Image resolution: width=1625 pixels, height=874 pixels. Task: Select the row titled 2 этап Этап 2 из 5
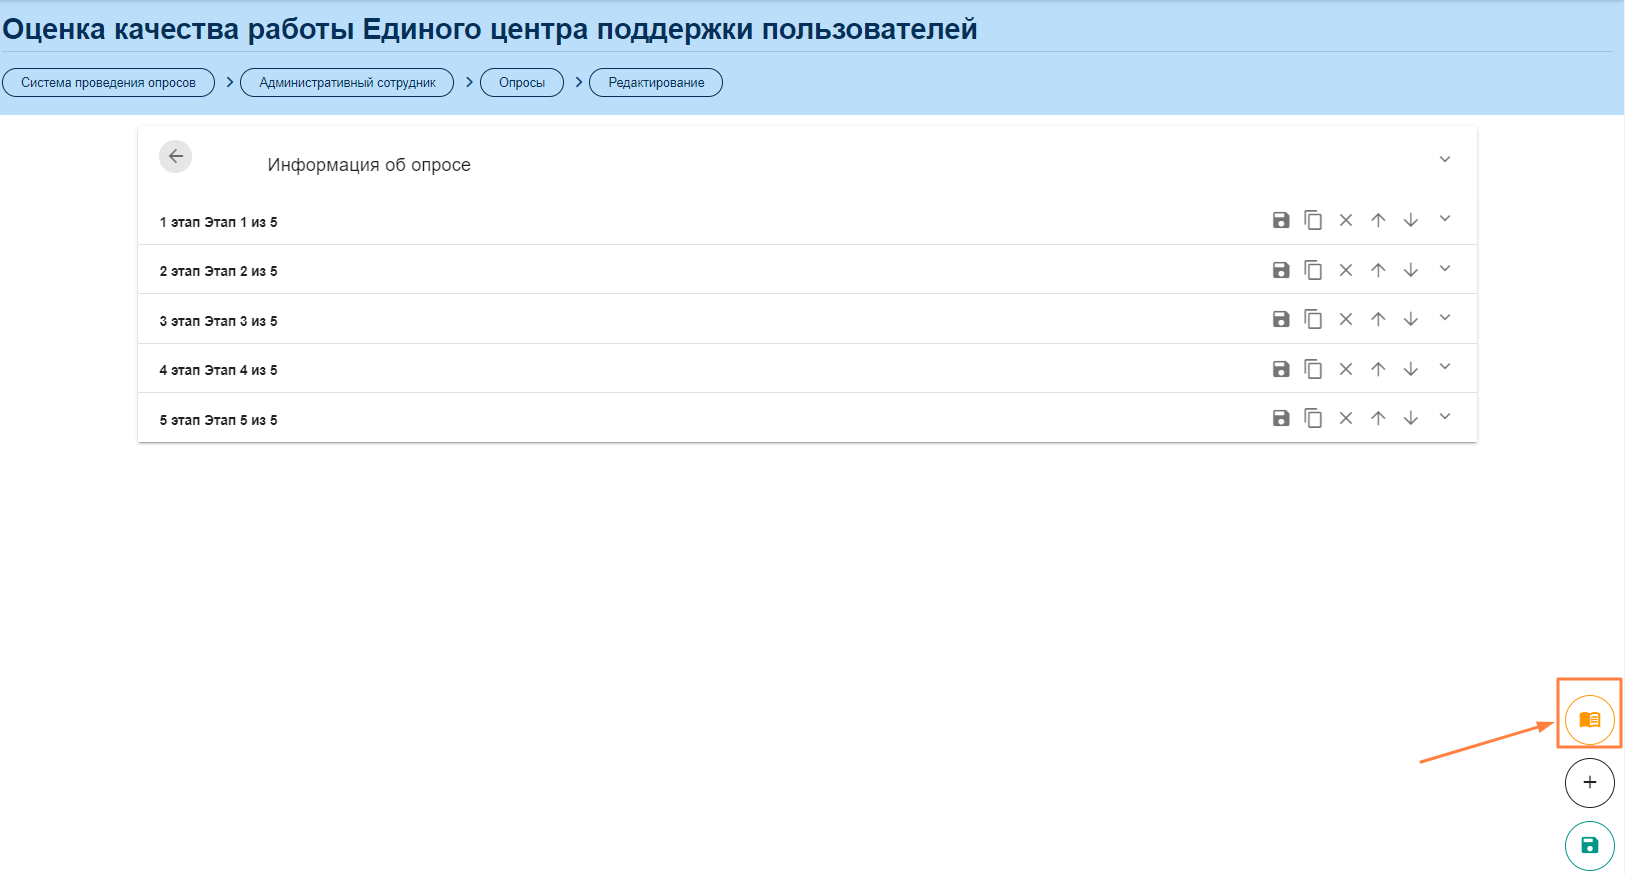click(218, 271)
